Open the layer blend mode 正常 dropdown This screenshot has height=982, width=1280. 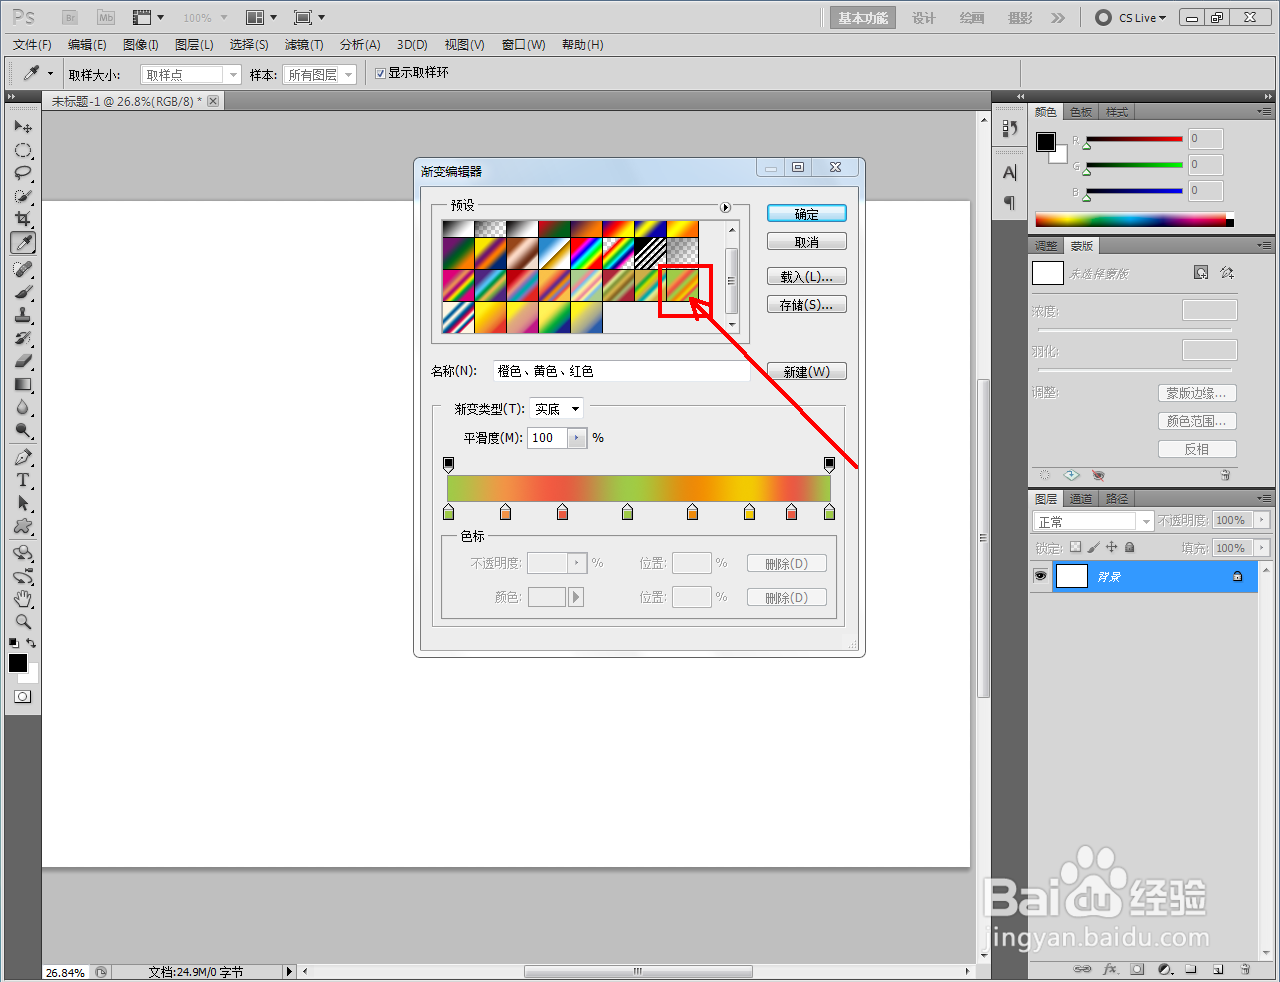[1093, 521]
